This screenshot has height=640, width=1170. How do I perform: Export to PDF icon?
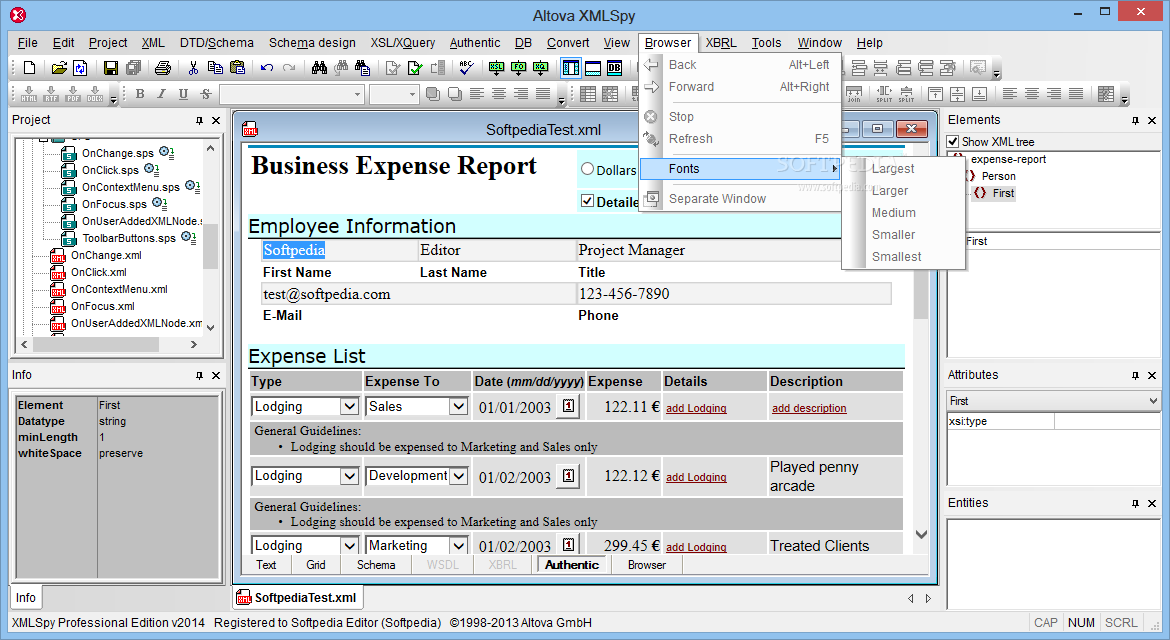pos(73,93)
